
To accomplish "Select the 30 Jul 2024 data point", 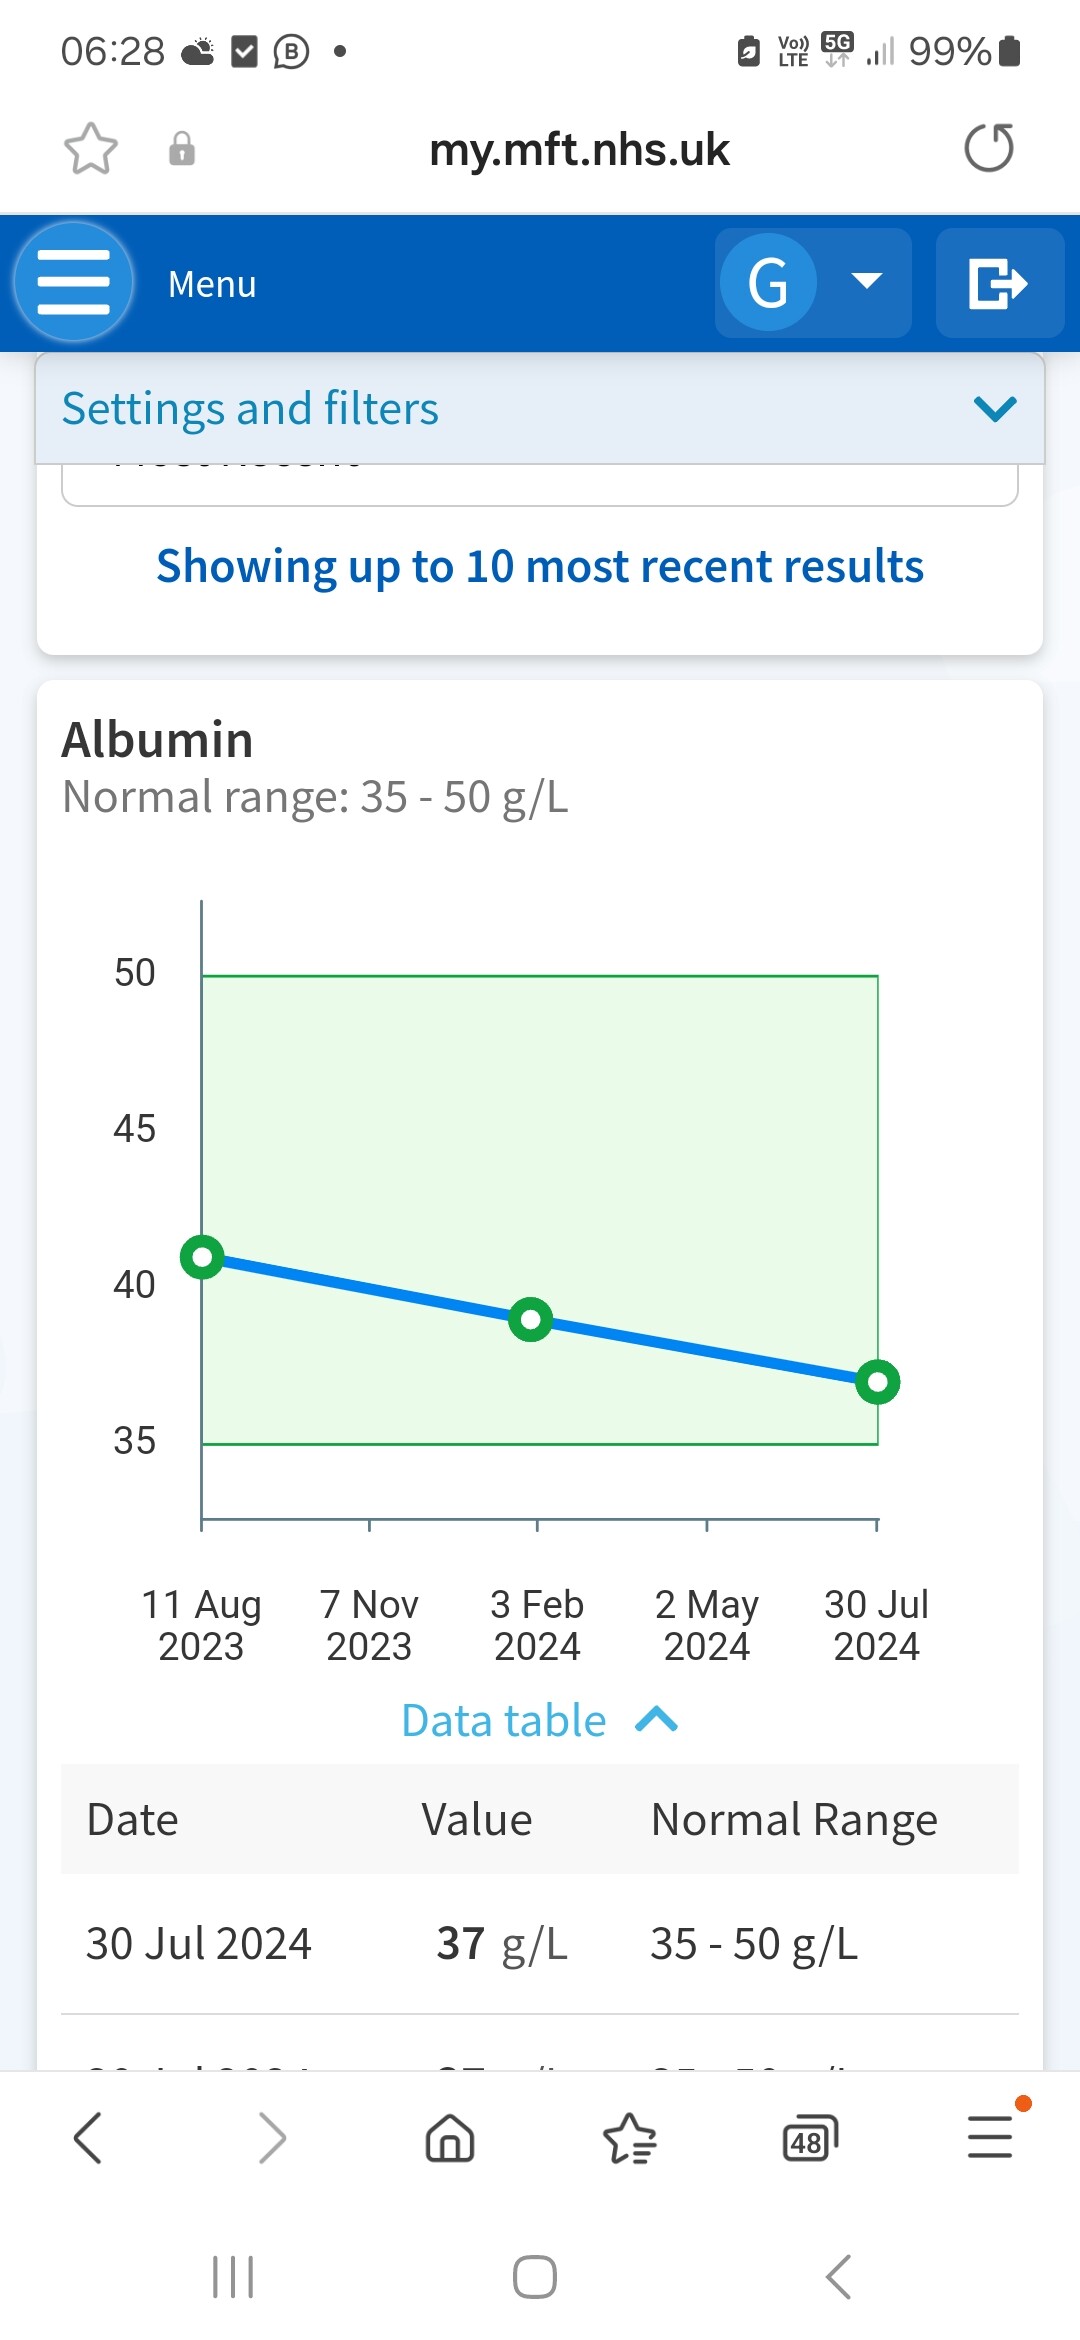I will (x=878, y=1382).
